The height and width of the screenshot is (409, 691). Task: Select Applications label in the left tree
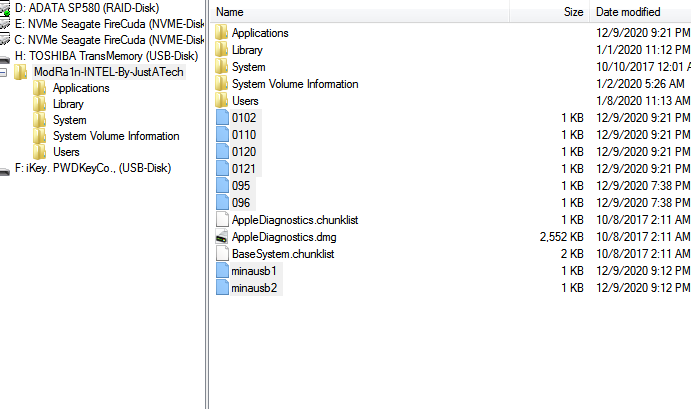[x=81, y=88]
